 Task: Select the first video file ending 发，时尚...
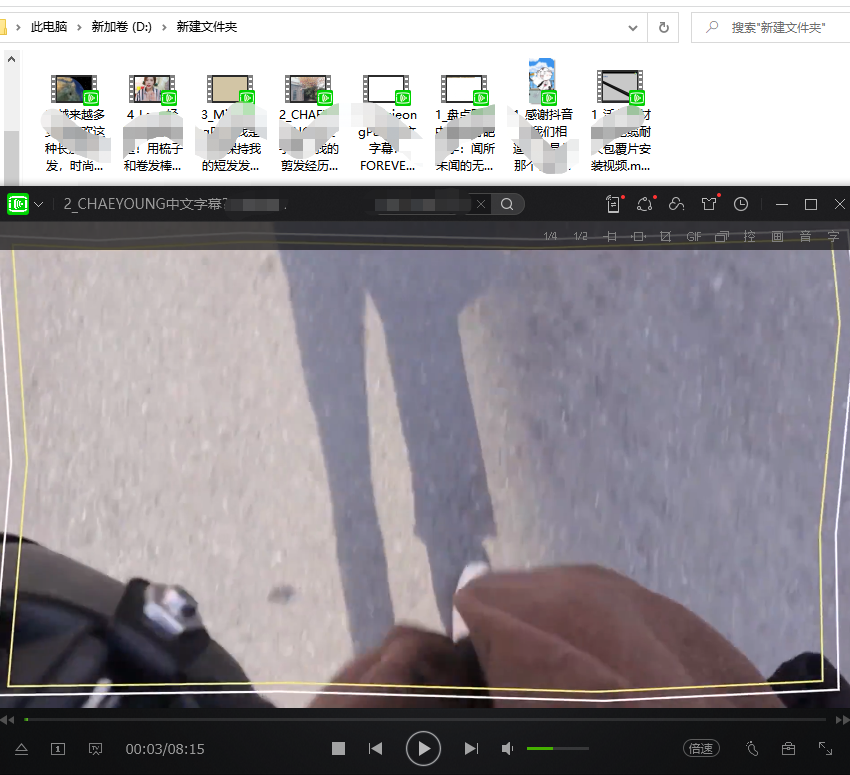[x=74, y=124]
